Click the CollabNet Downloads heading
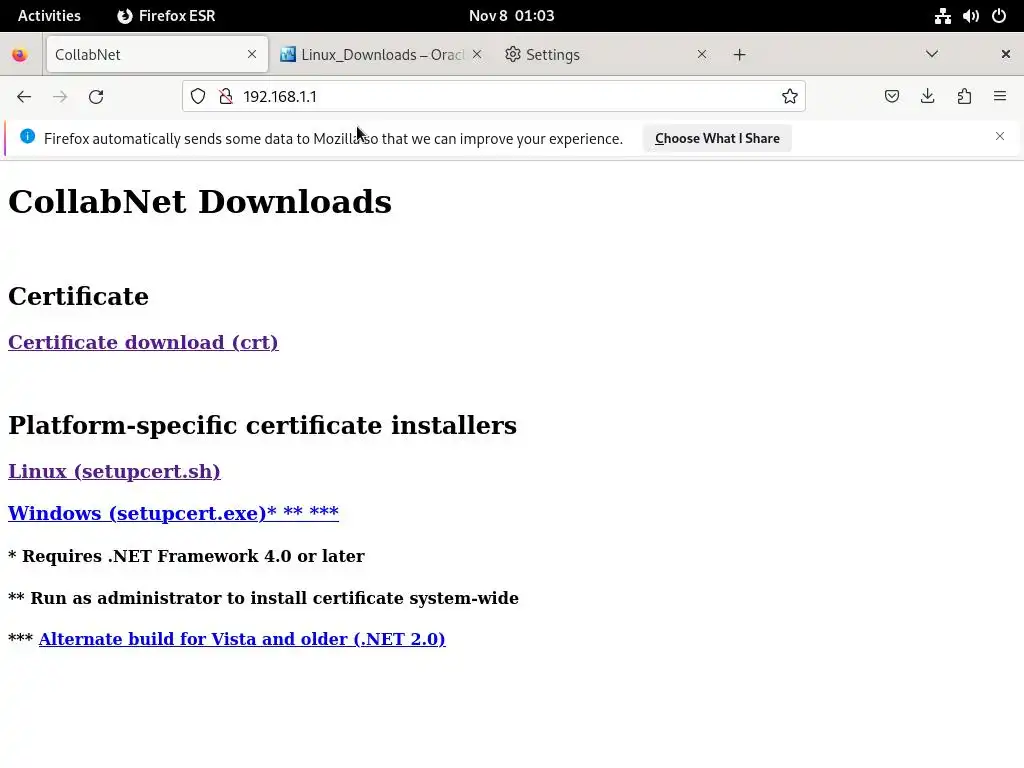The image size is (1024, 768). click(x=200, y=201)
